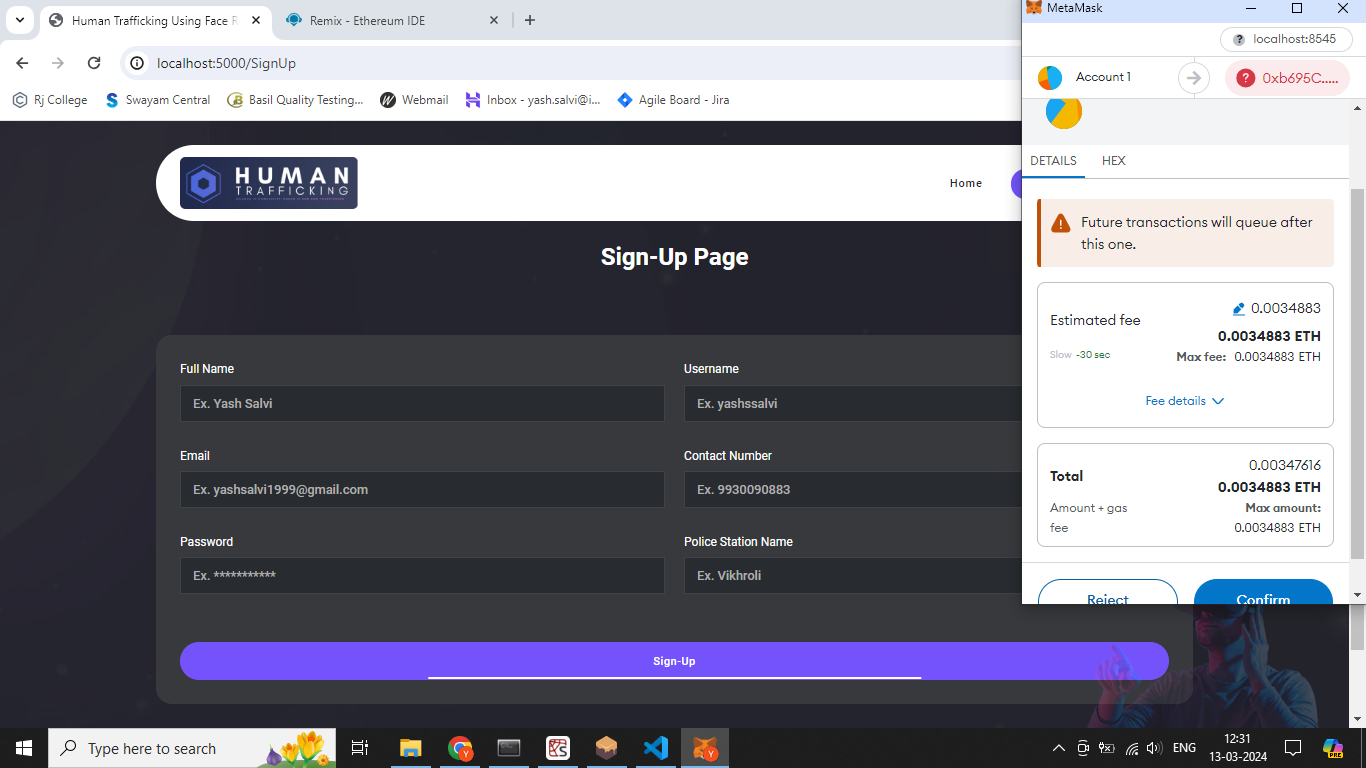Click the edit gas fee pencil icon
This screenshot has height=768, width=1366.
(x=1239, y=309)
